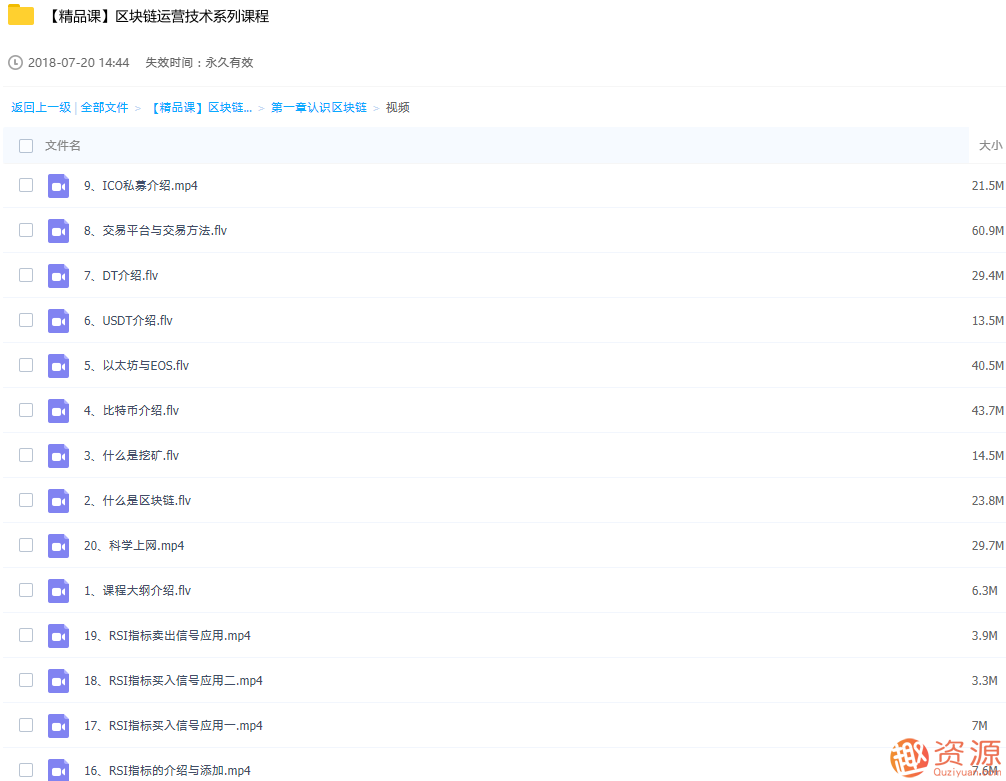Click the 视频 breadcrumb text
This screenshot has width=1006, height=781.
(x=398, y=107)
